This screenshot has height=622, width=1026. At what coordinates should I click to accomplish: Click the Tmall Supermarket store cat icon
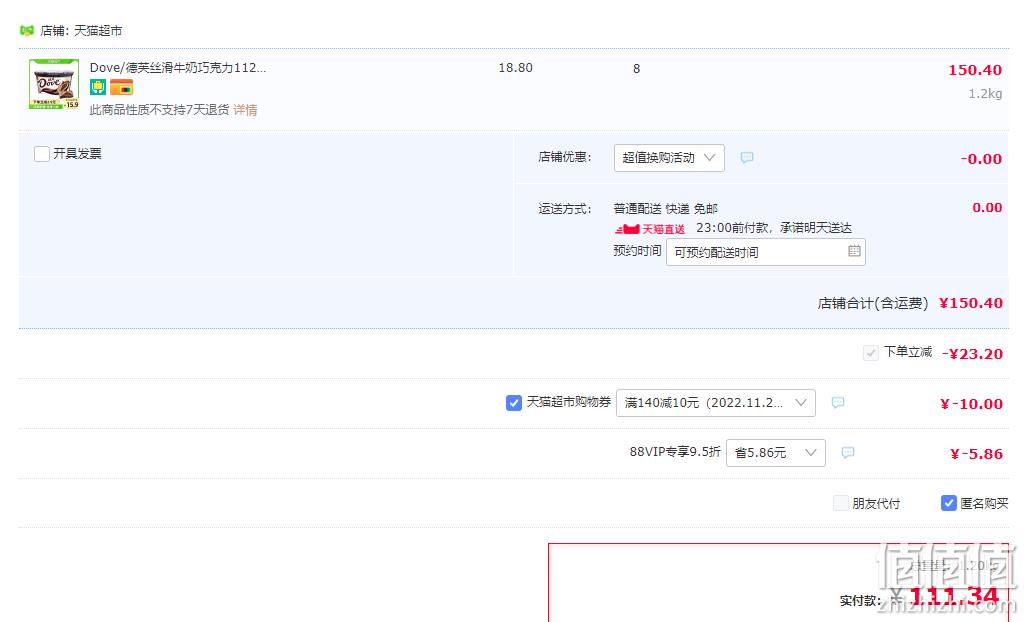pyautogui.click(x=27, y=31)
